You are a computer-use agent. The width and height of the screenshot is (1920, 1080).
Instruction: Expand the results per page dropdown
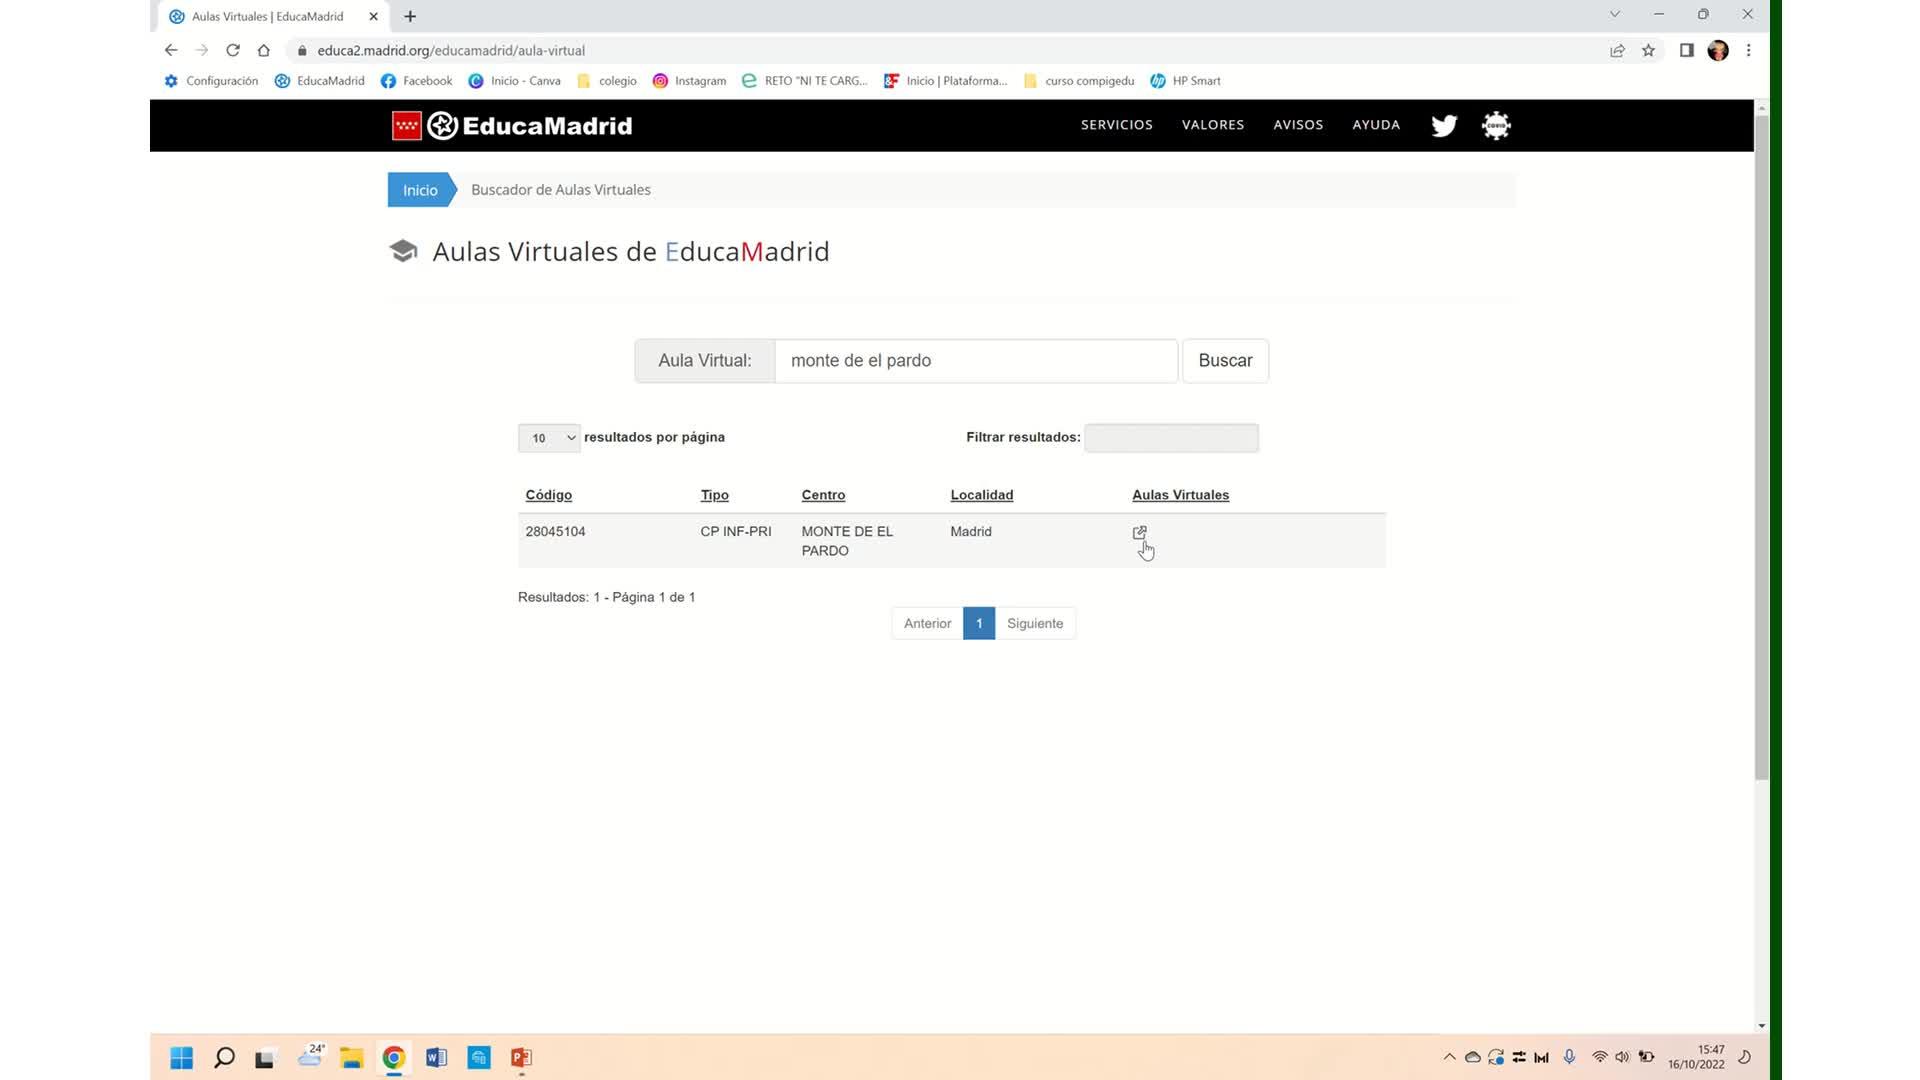pos(549,438)
